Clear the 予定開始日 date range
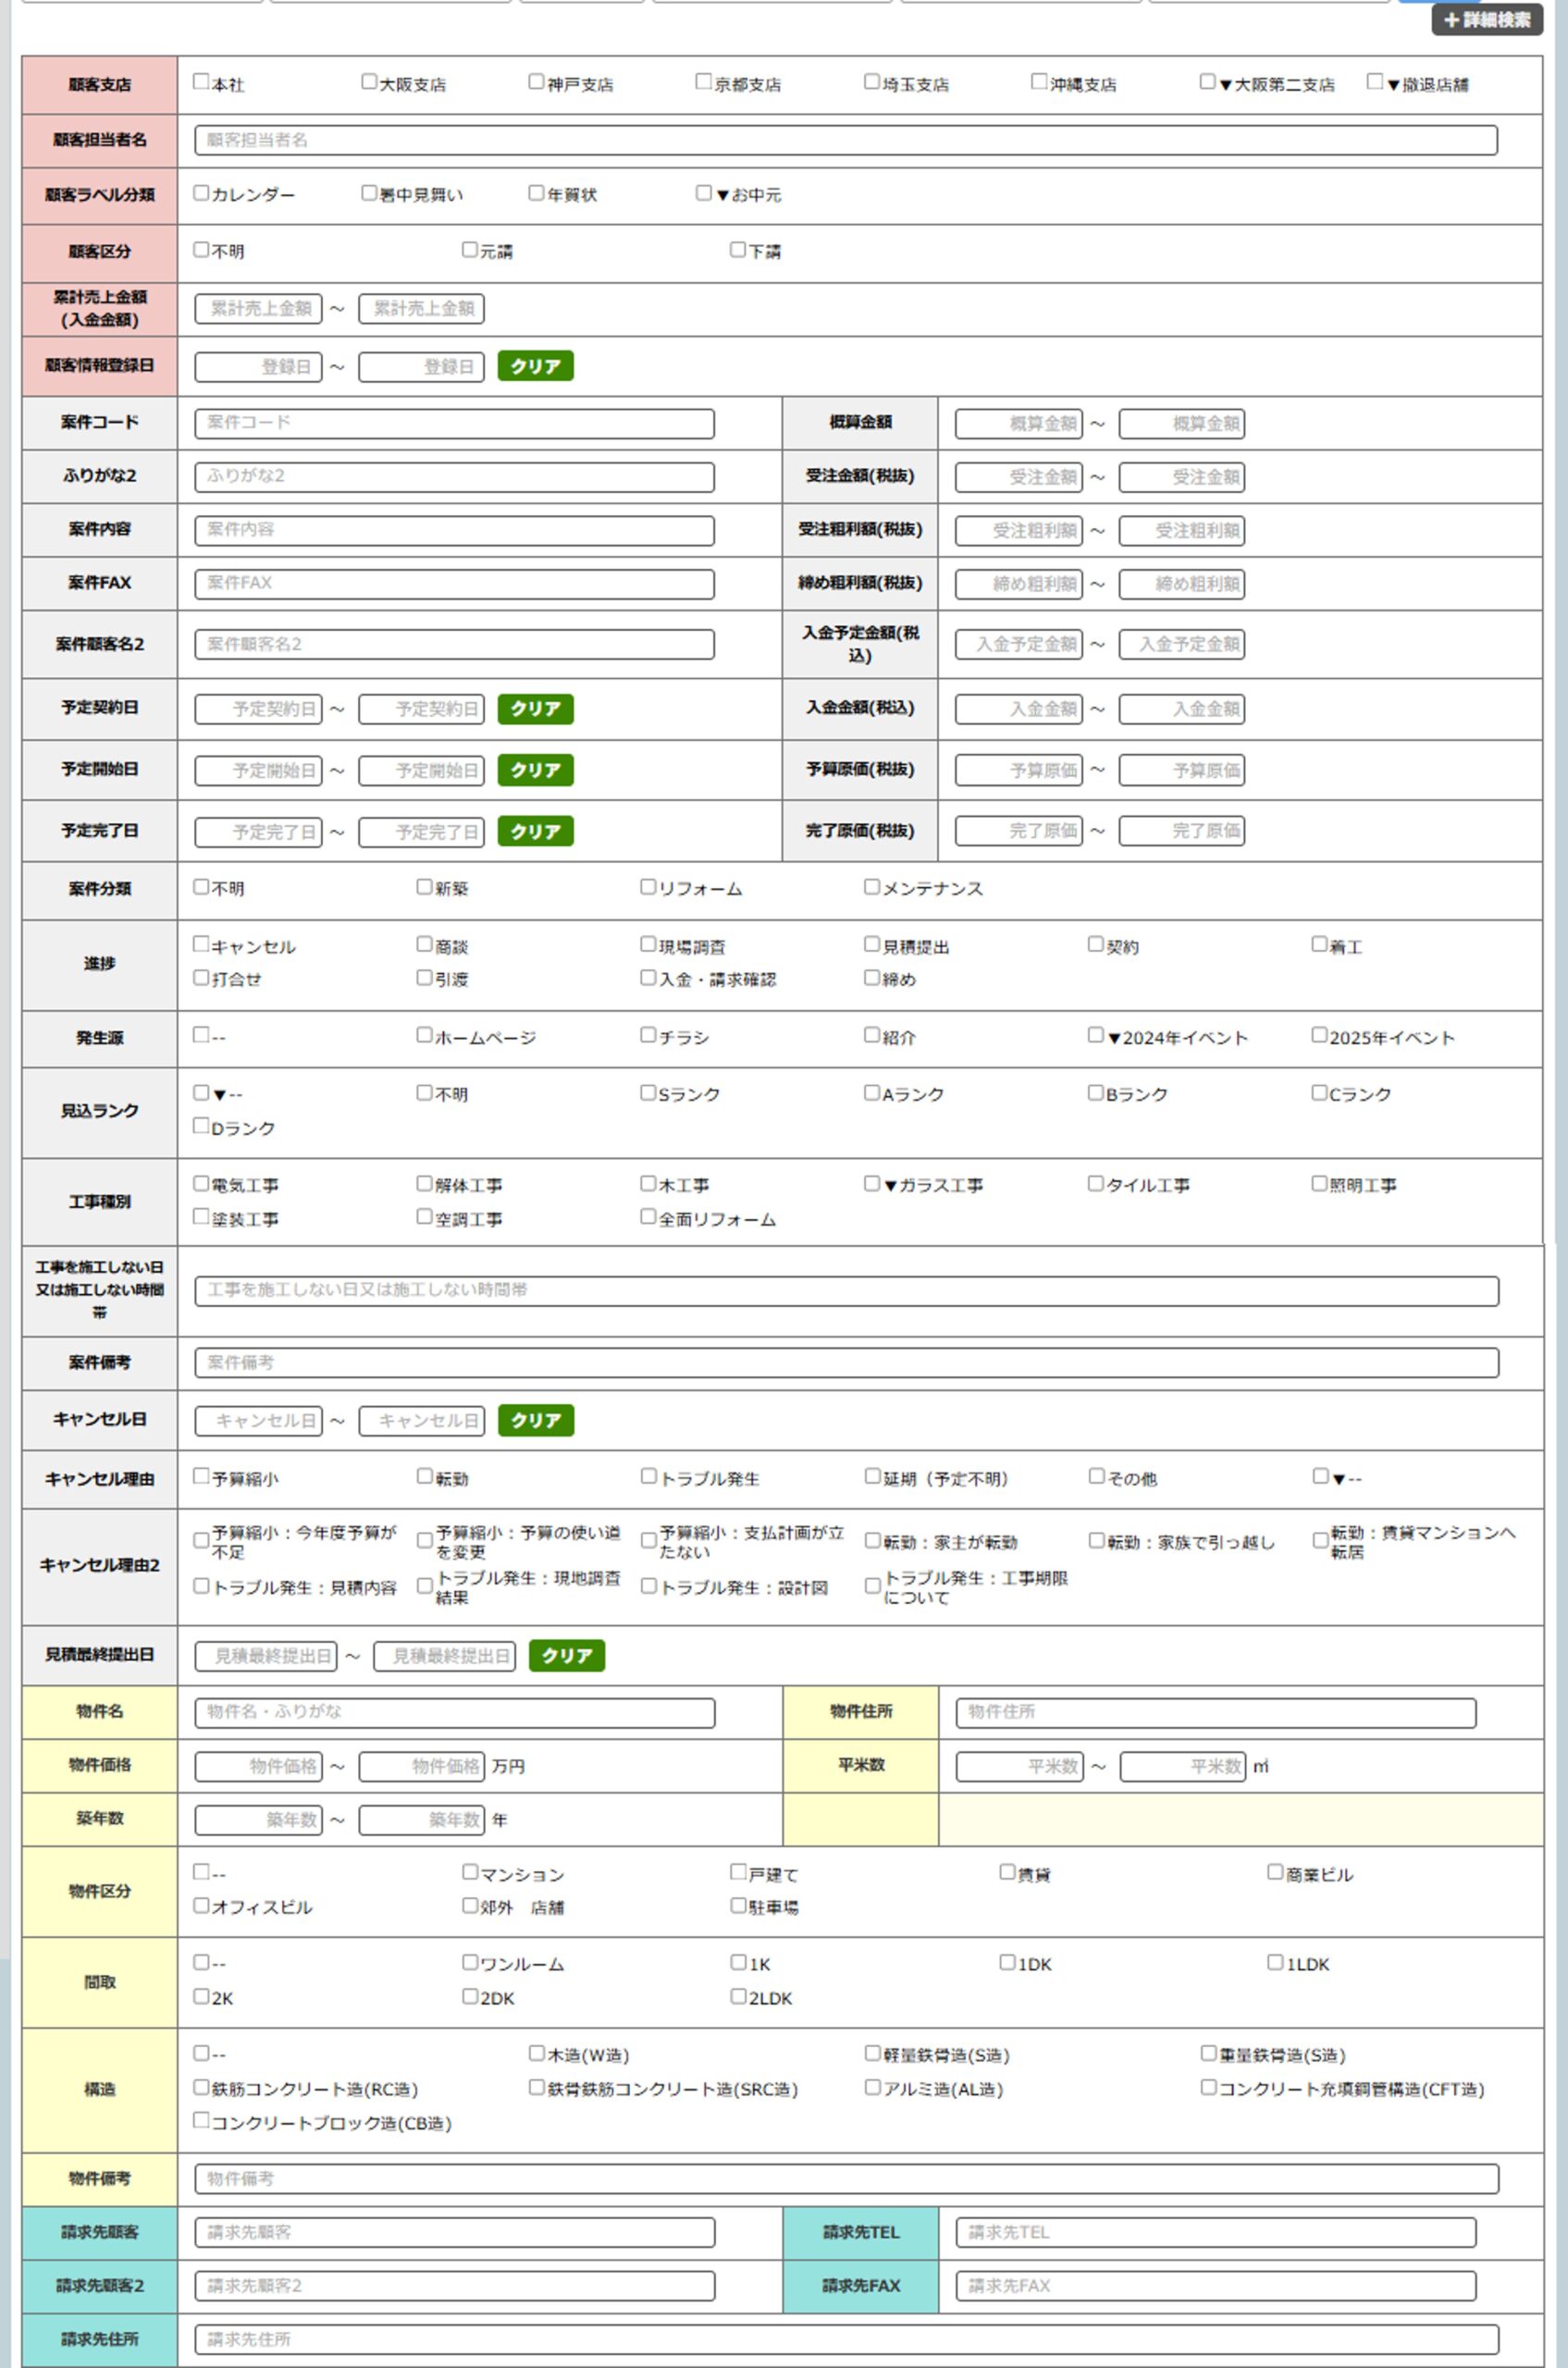 [536, 770]
